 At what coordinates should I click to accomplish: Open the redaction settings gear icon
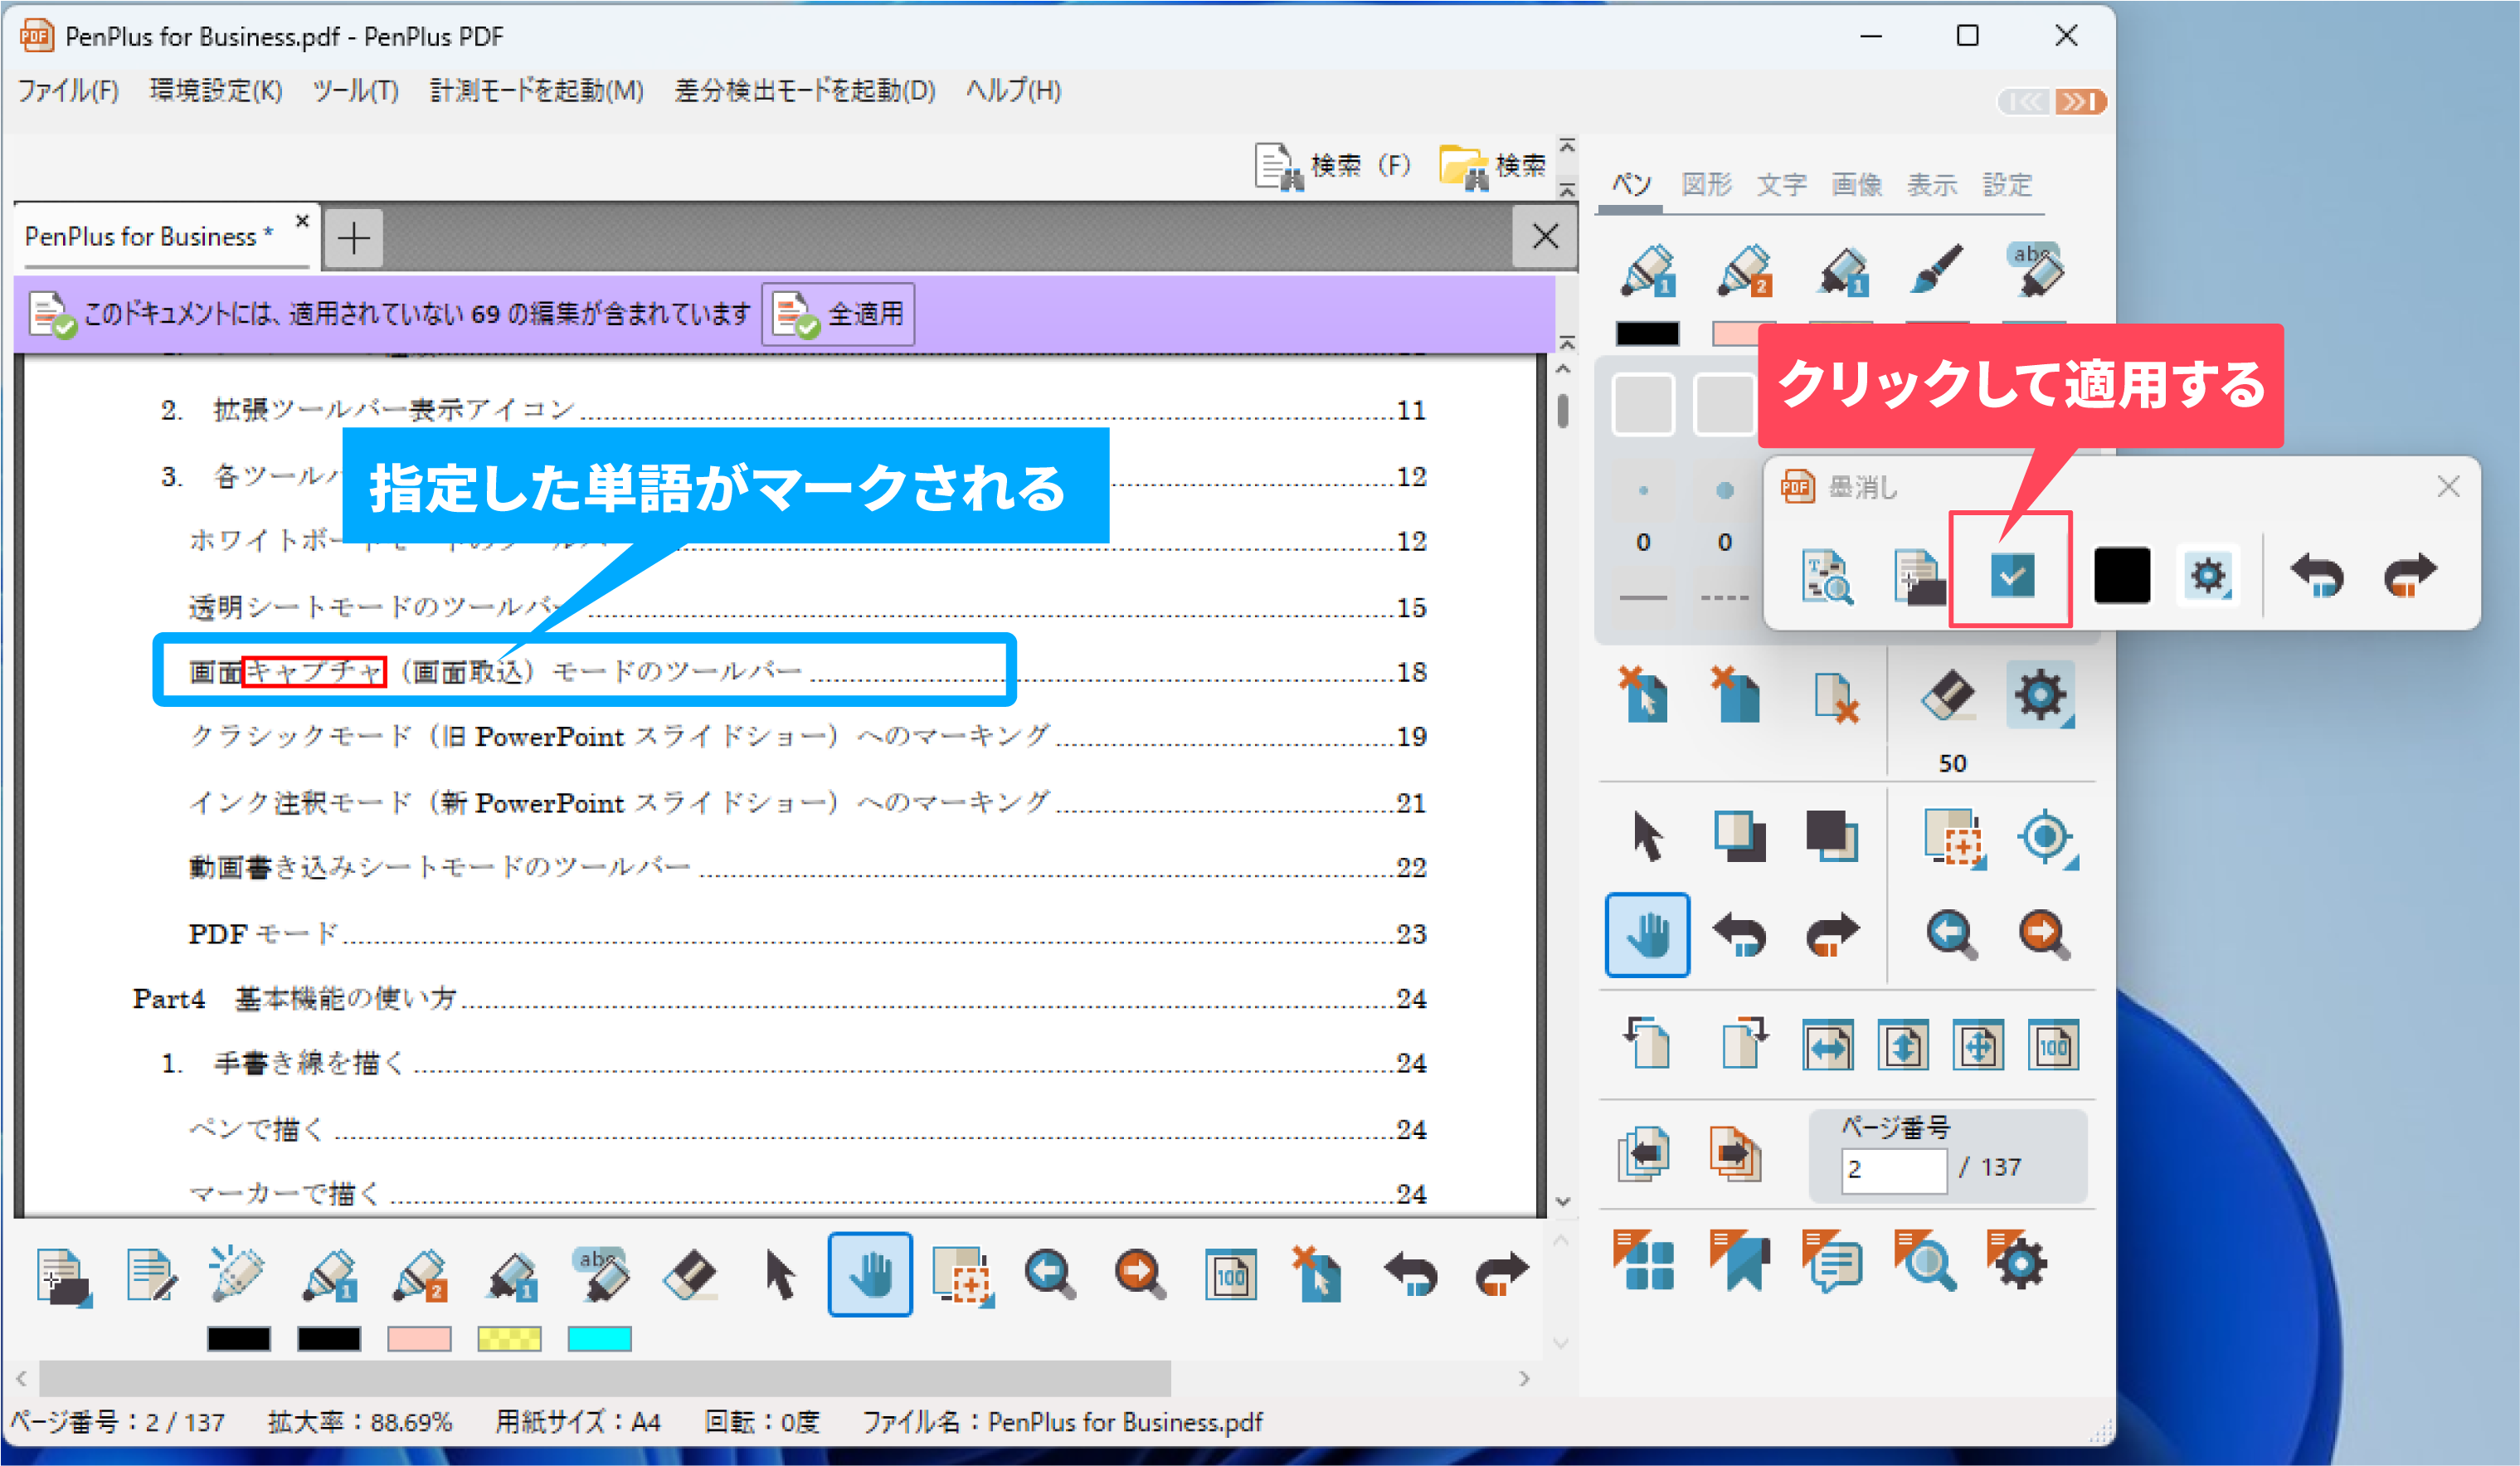click(2208, 575)
